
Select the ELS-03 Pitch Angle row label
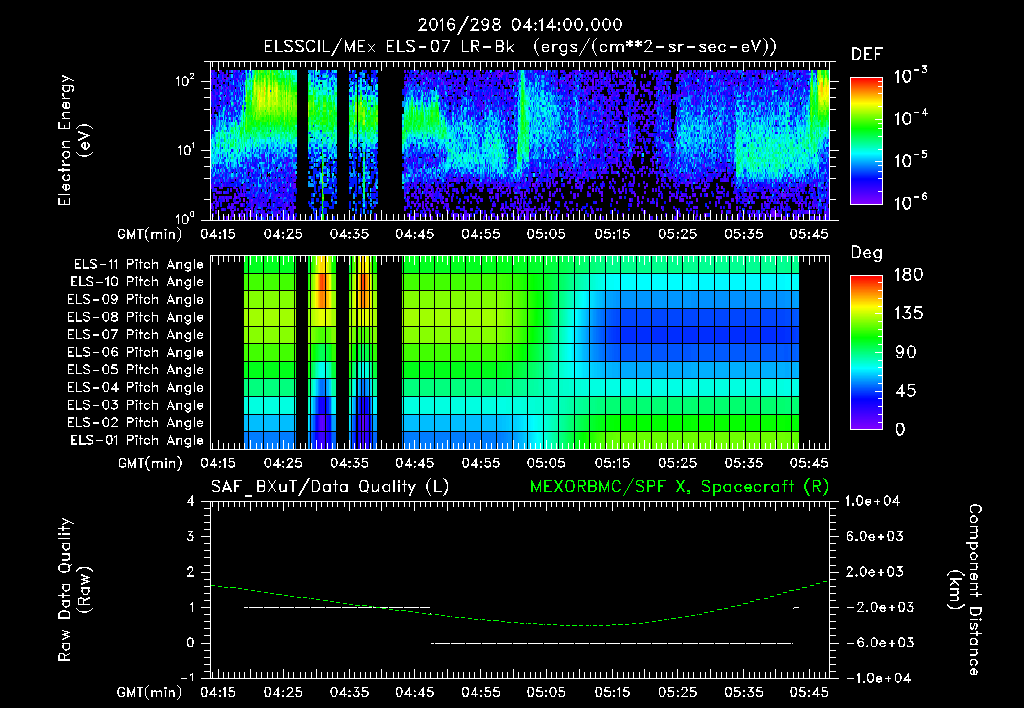click(135, 405)
